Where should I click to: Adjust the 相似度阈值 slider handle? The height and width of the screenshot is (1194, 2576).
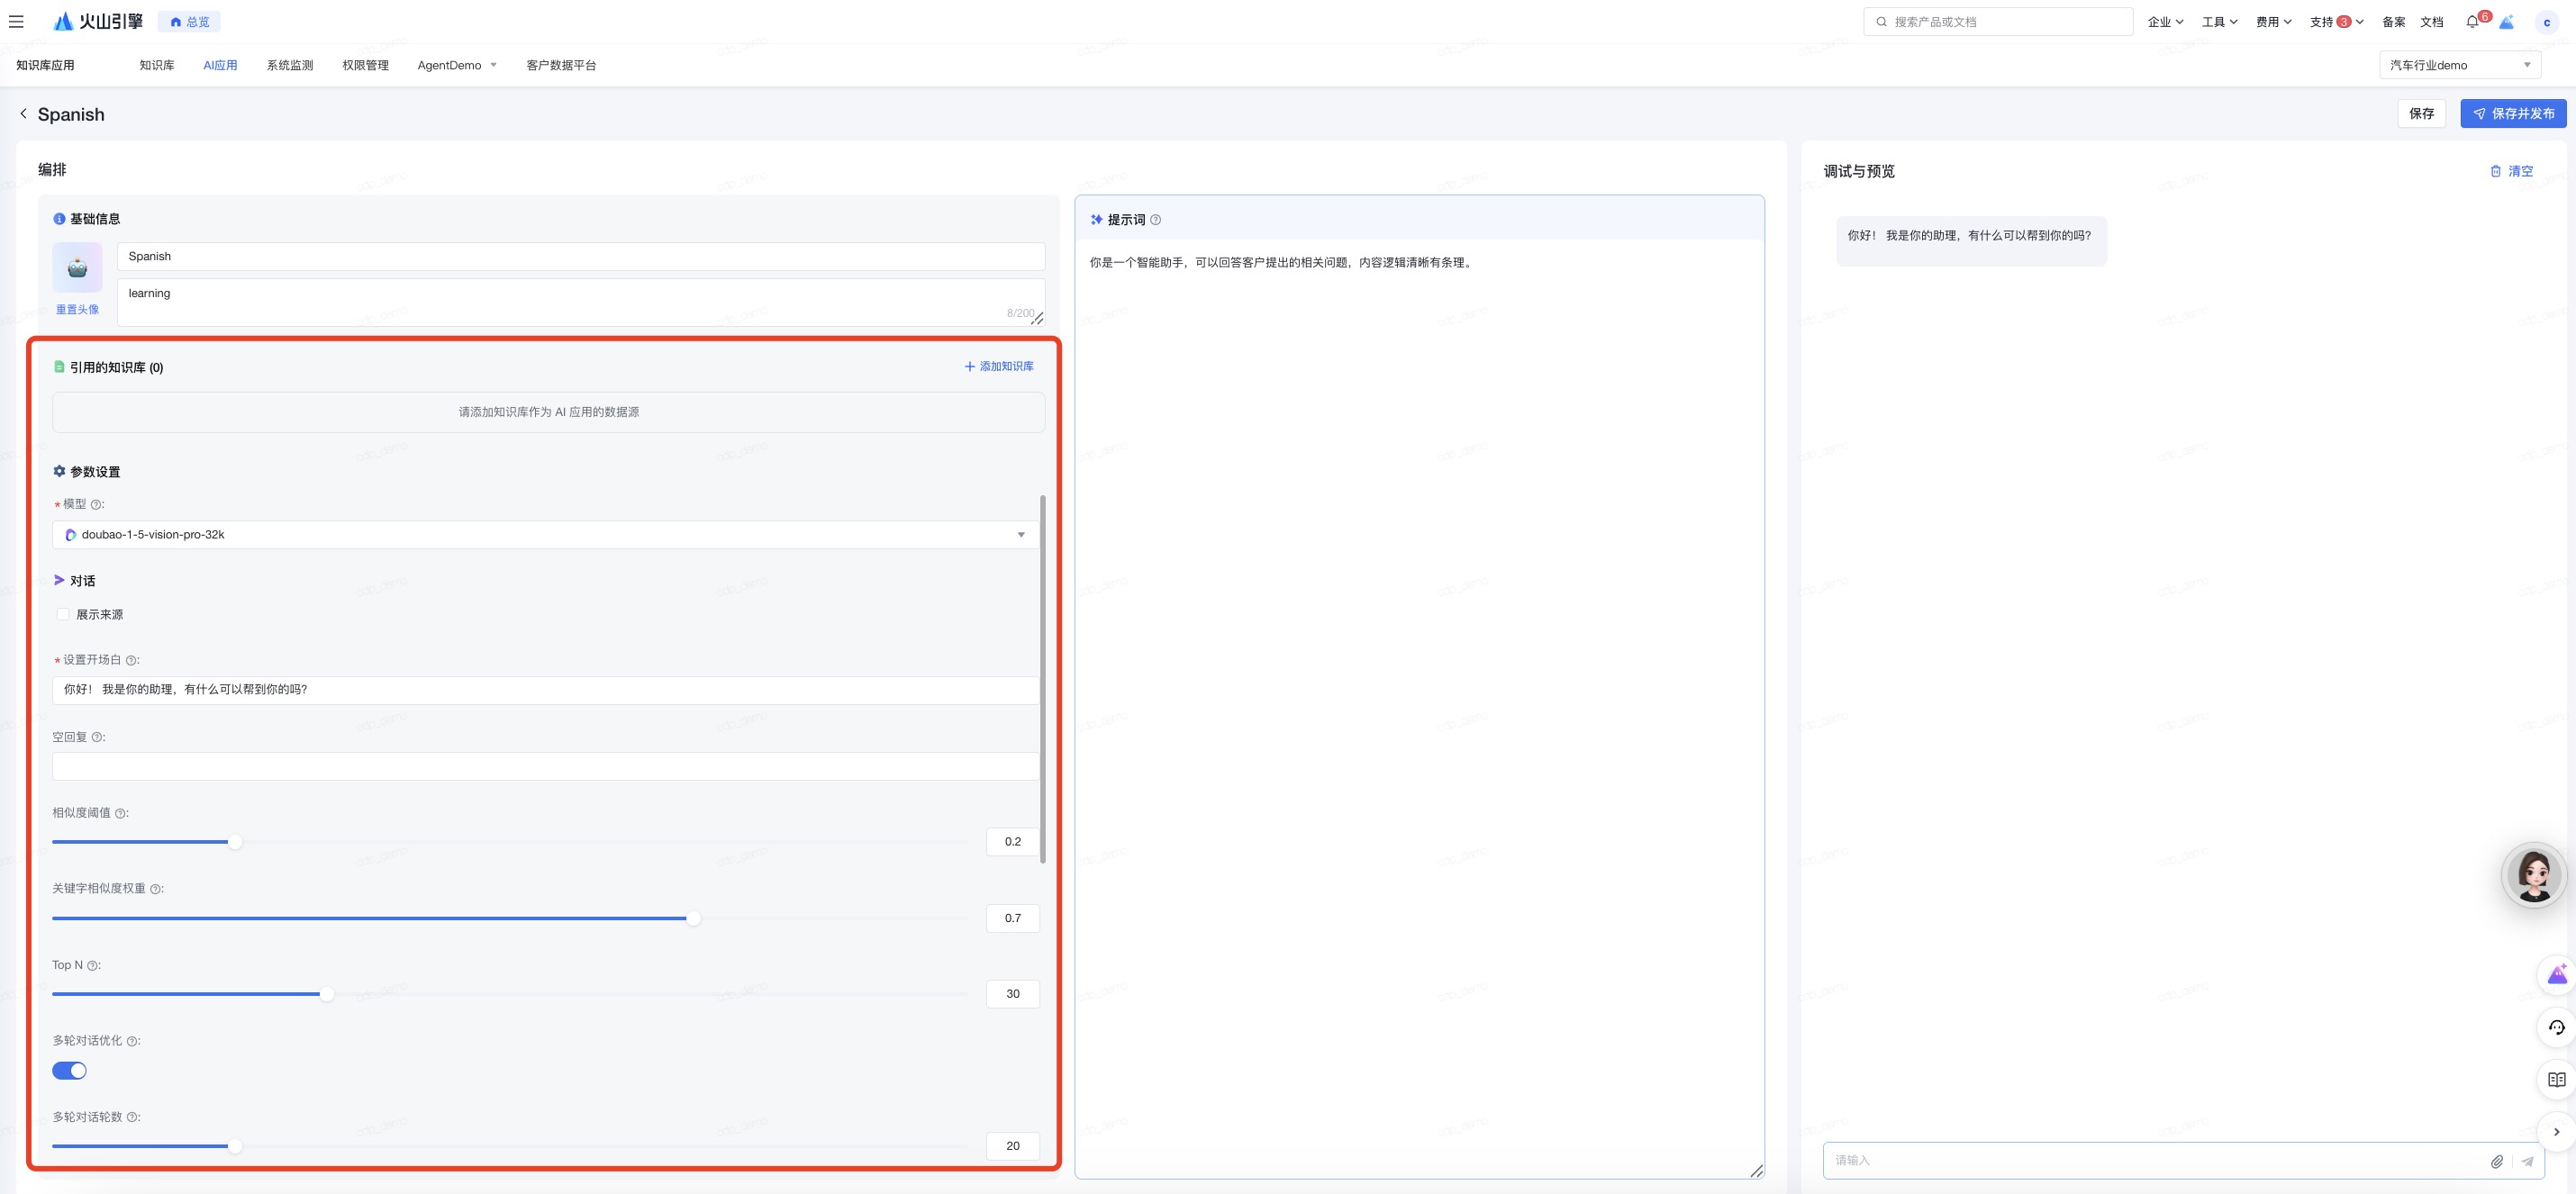[235, 842]
